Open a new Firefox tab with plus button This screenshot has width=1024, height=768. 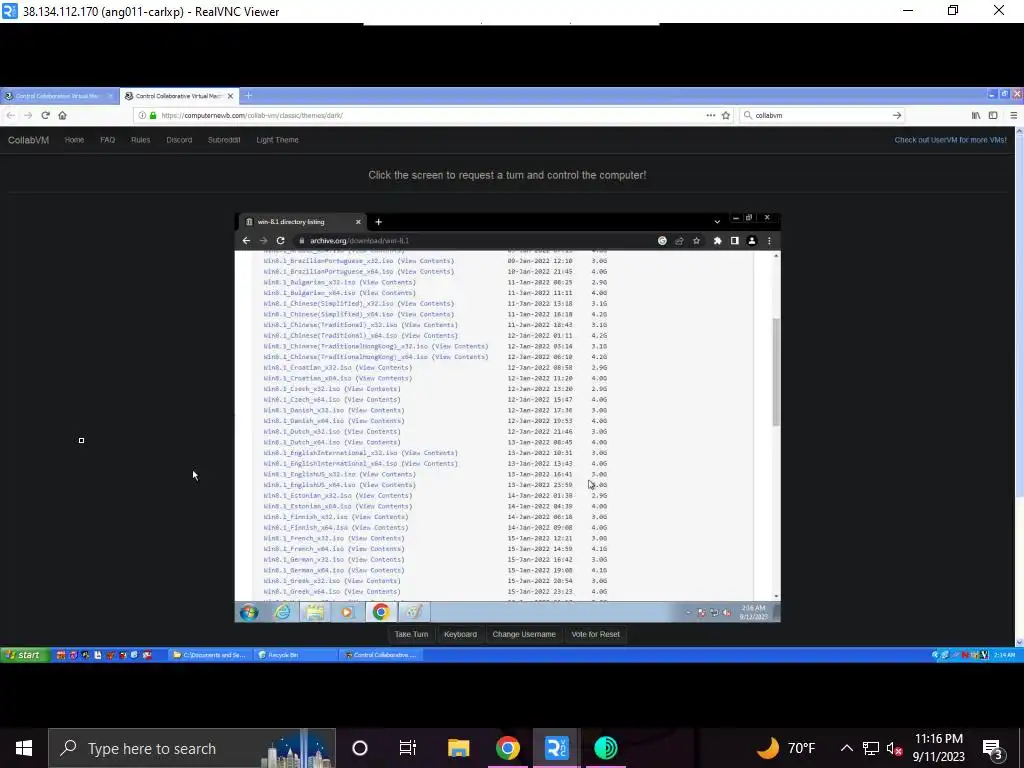tap(248, 95)
